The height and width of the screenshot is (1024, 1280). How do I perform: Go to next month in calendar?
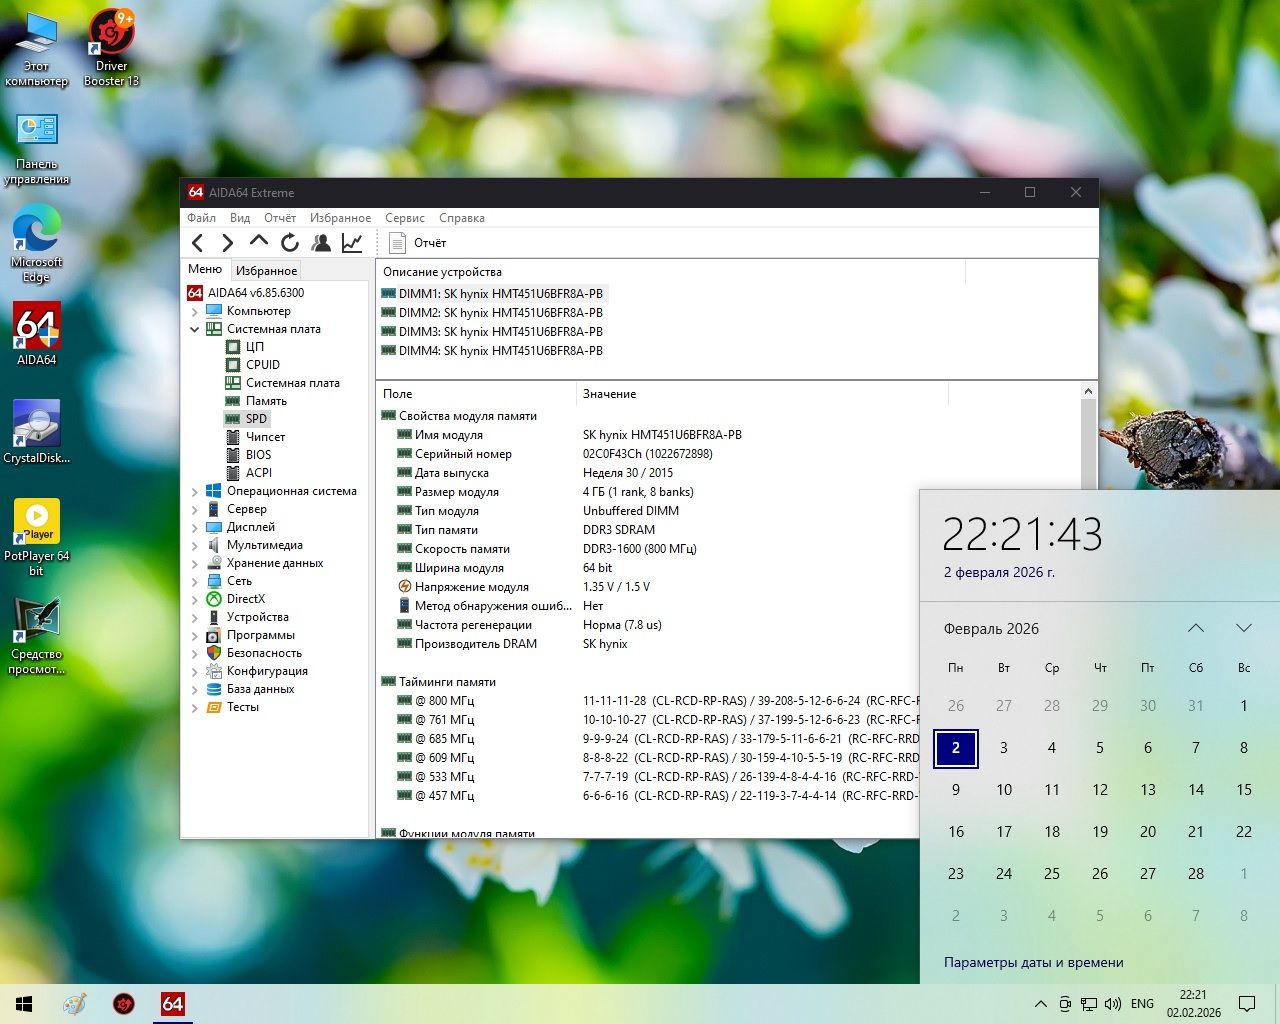click(1244, 628)
